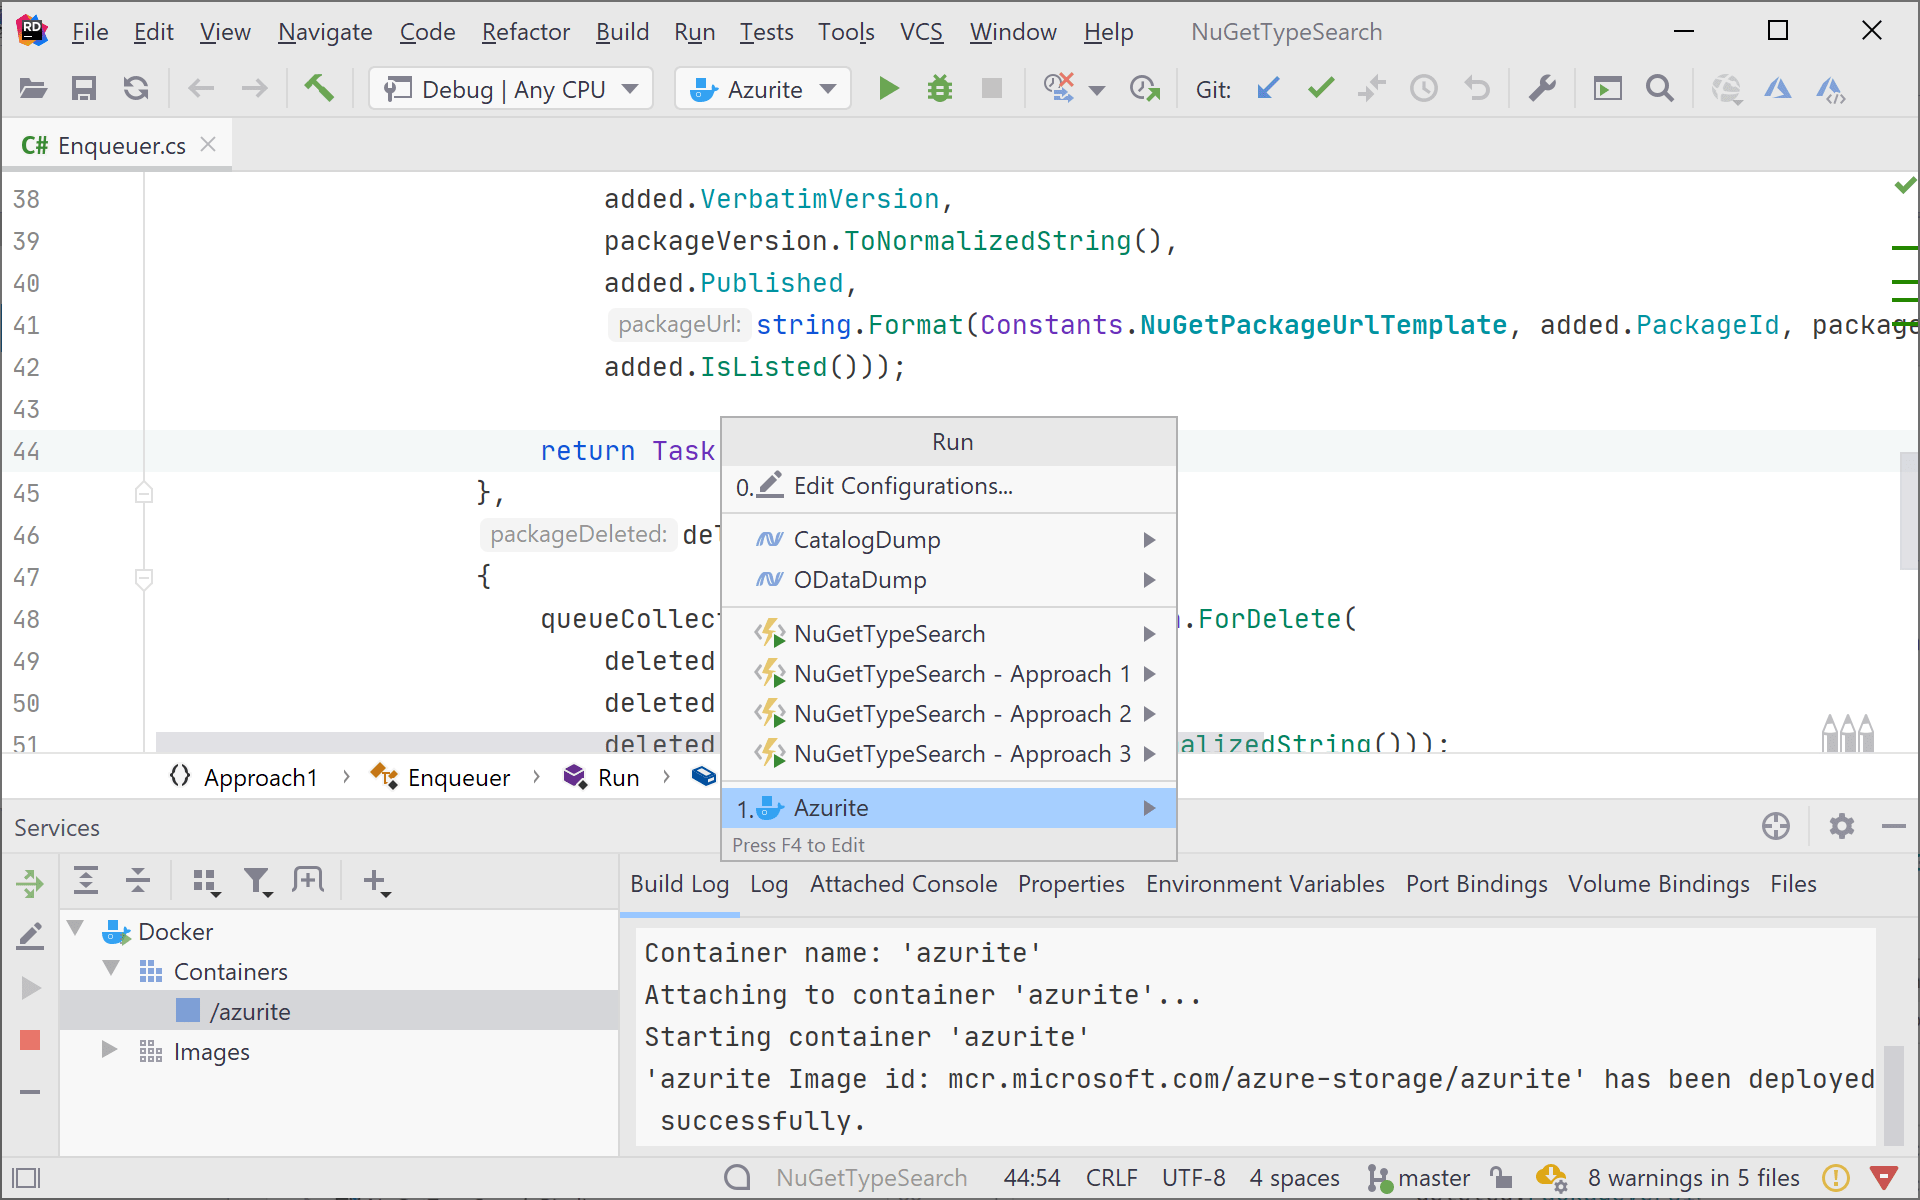This screenshot has width=1920, height=1200.
Task: Click the Build Log vertical scrollbar
Action: pos(1893,1095)
